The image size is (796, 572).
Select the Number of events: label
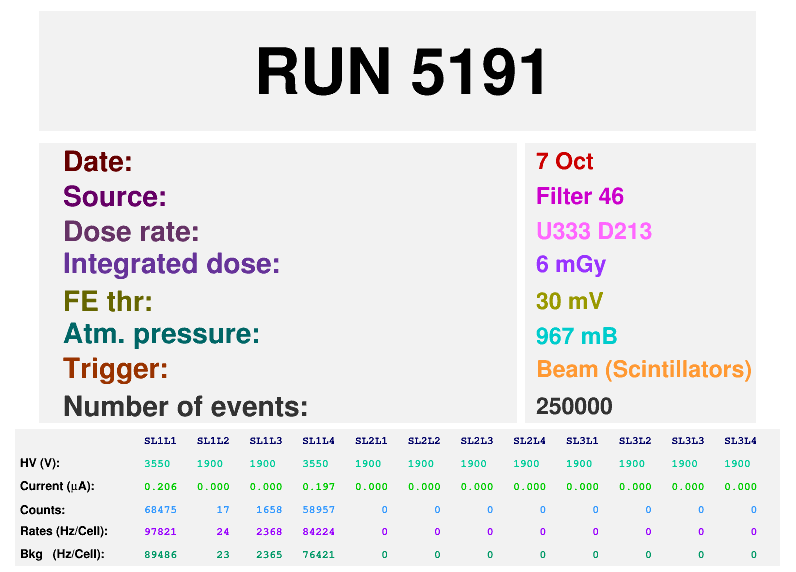pyautogui.click(x=185, y=407)
